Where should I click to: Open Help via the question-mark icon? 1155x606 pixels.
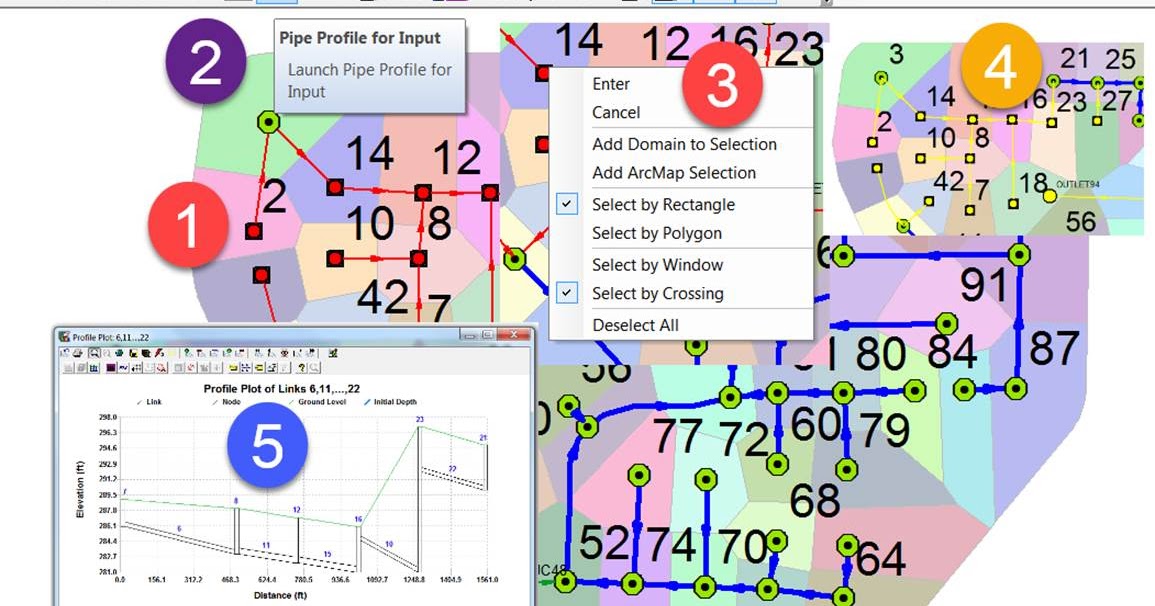[301, 368]
